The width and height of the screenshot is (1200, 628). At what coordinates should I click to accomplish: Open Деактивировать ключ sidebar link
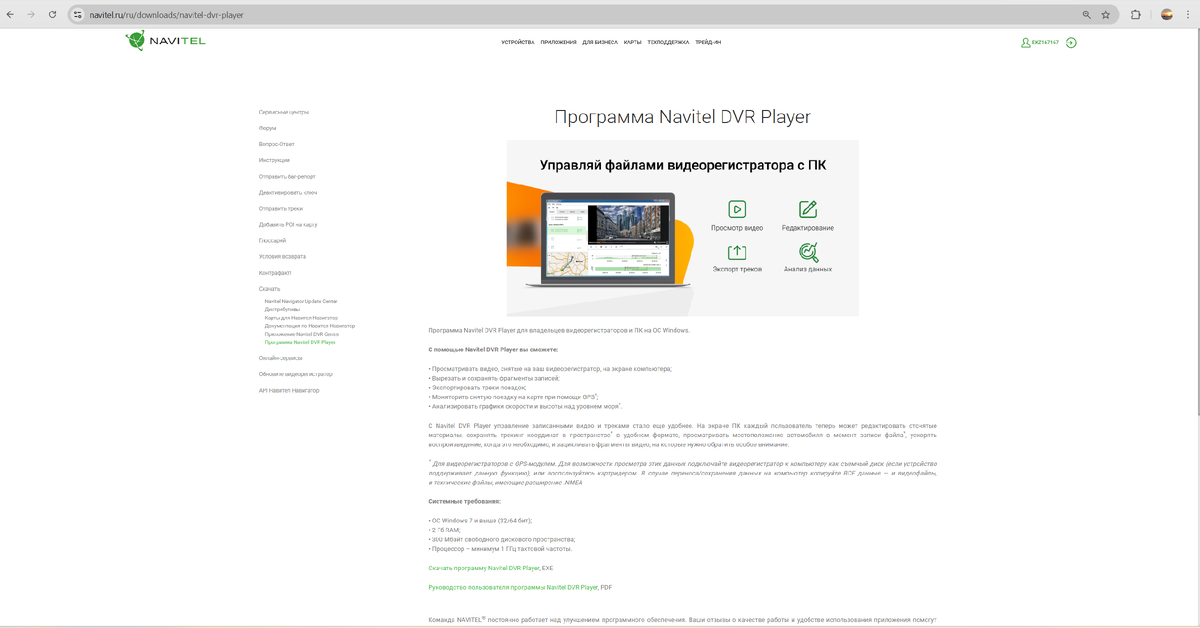click(288, 192)
